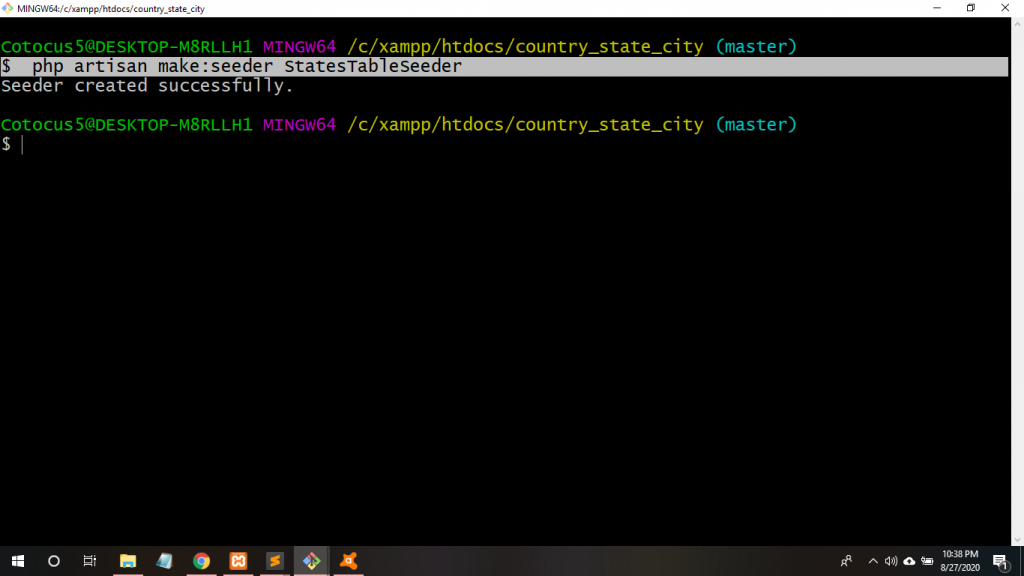
Task: Switch to Sublime Text on the taskbar
Action: click(x=275, y=561)
